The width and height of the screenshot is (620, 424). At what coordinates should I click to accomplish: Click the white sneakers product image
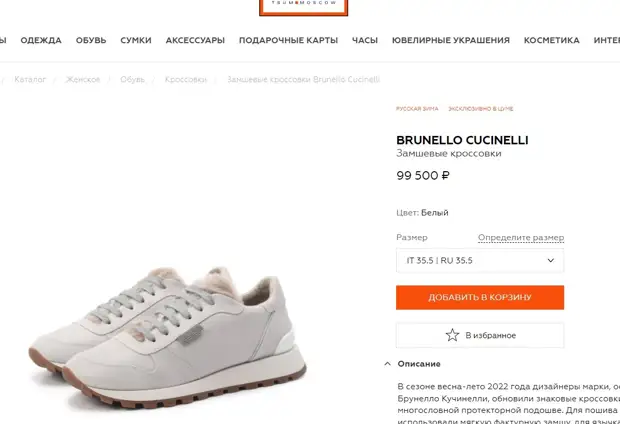pos(168,338)
